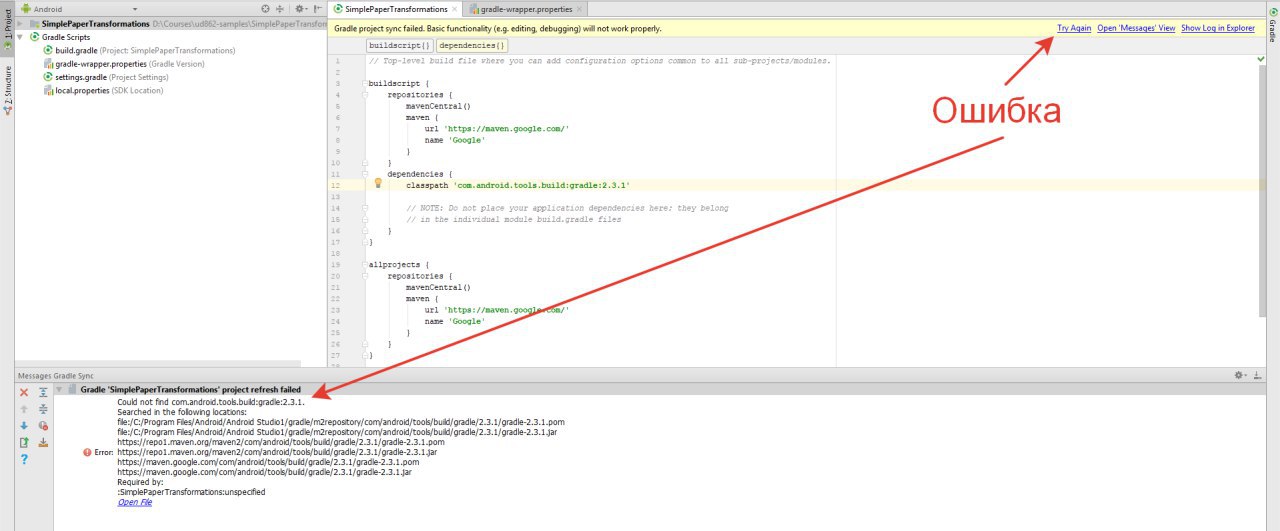1280x531 pixels.
Task: Click the red Error icon in the message
Action: [88, 452]
